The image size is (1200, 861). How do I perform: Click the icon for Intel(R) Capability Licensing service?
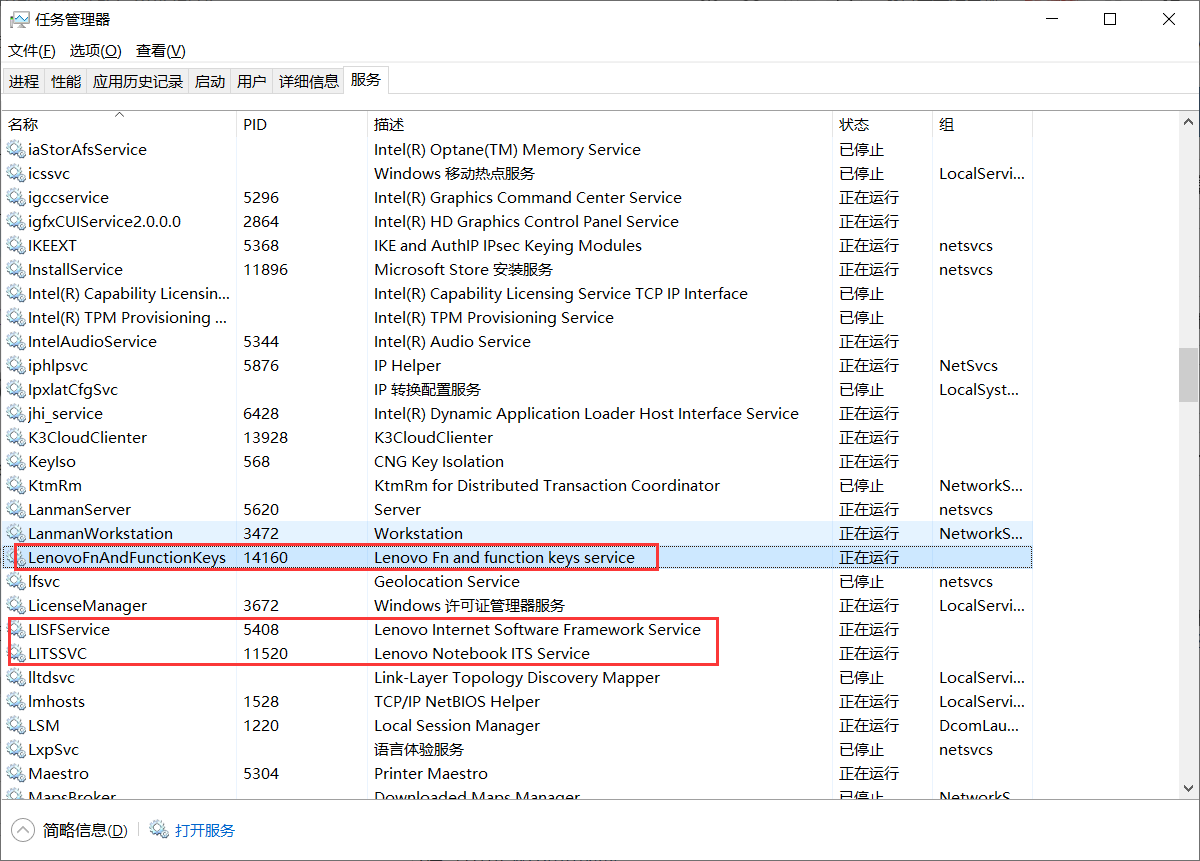[16, 294]
